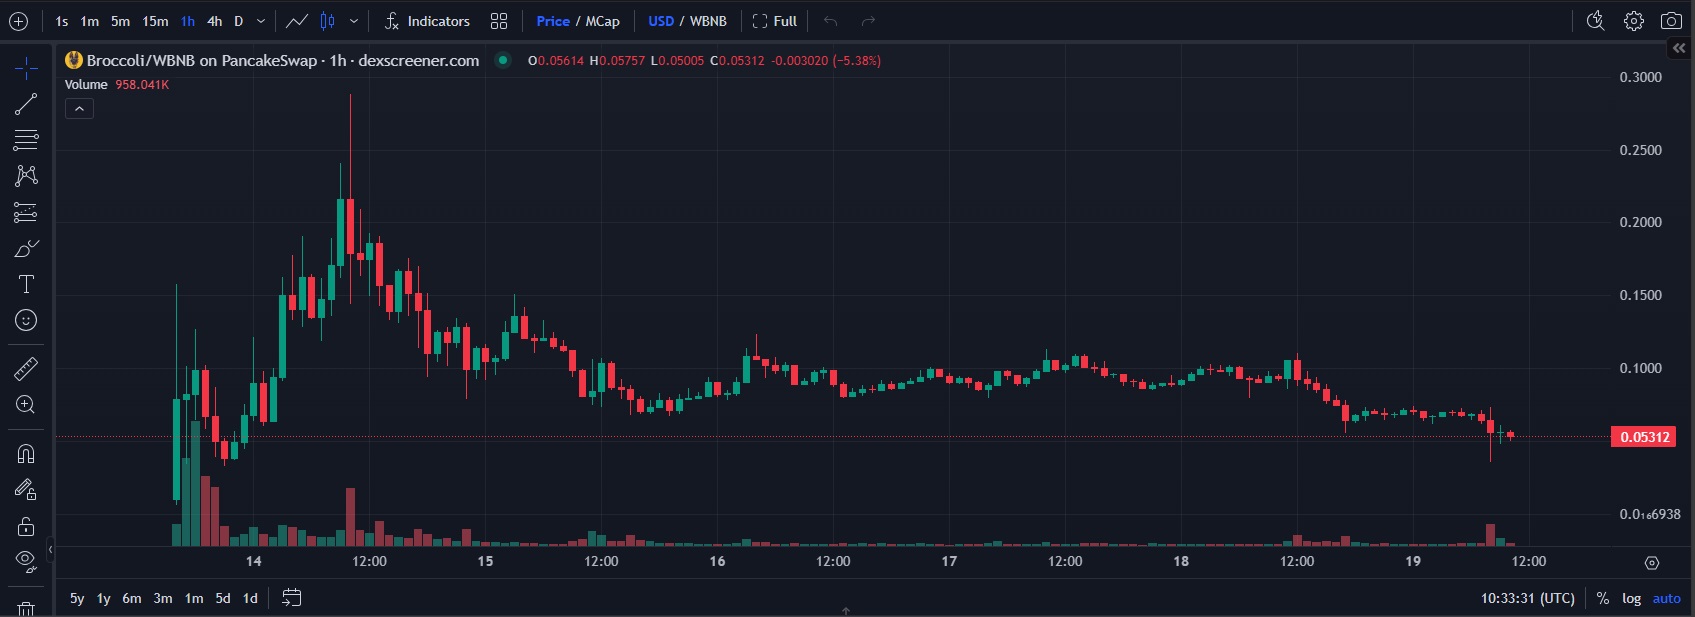Open the emoji icons tool
The image size is (1695, 617).
click(26, 320)
